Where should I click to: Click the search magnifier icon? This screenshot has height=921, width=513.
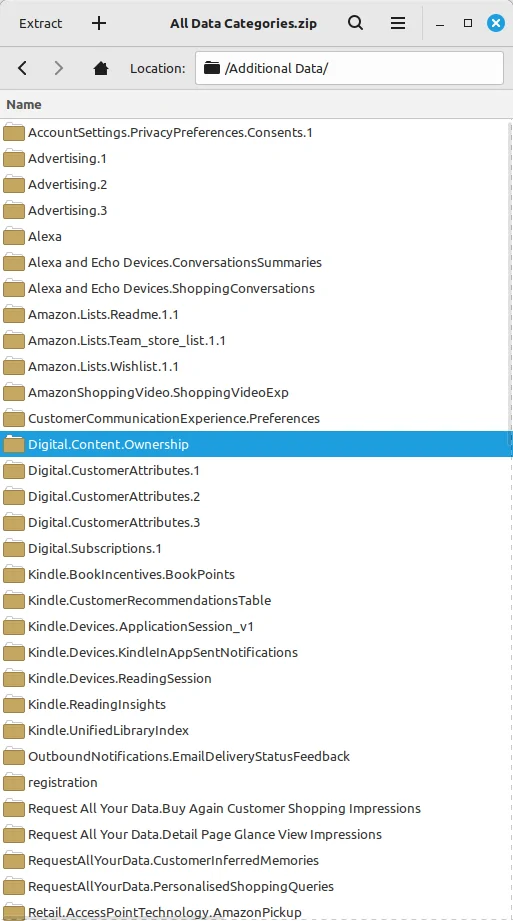[356, 23]
